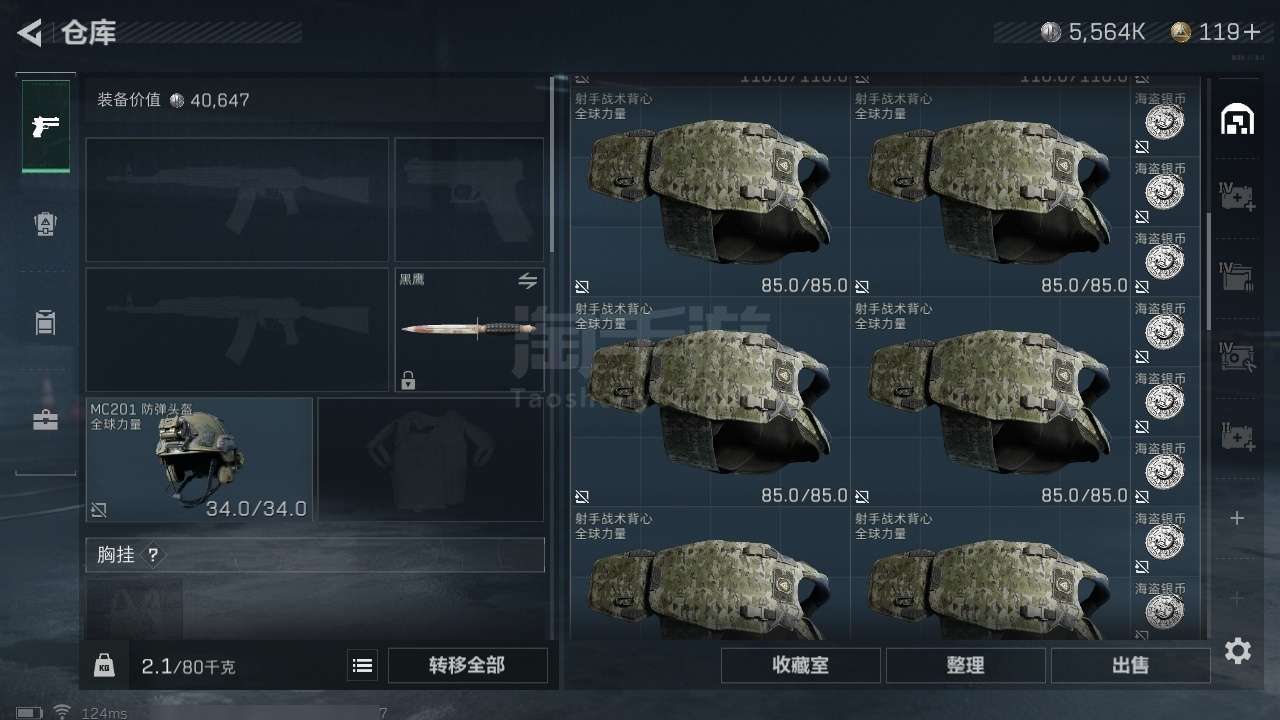This screenshot has width=1280, height=720.
Task: Swap the 黑鹰 knife using arrows icon
Action: [527, 280]
